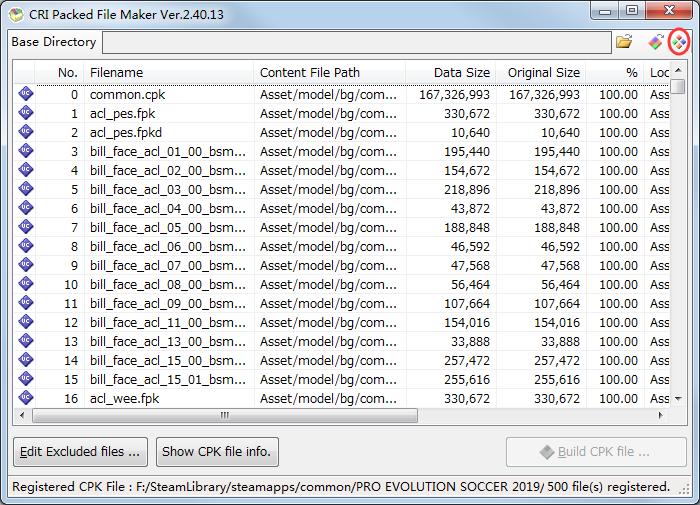
Task: Click the Original Size cell 47,568
Action: pos(560,266)
